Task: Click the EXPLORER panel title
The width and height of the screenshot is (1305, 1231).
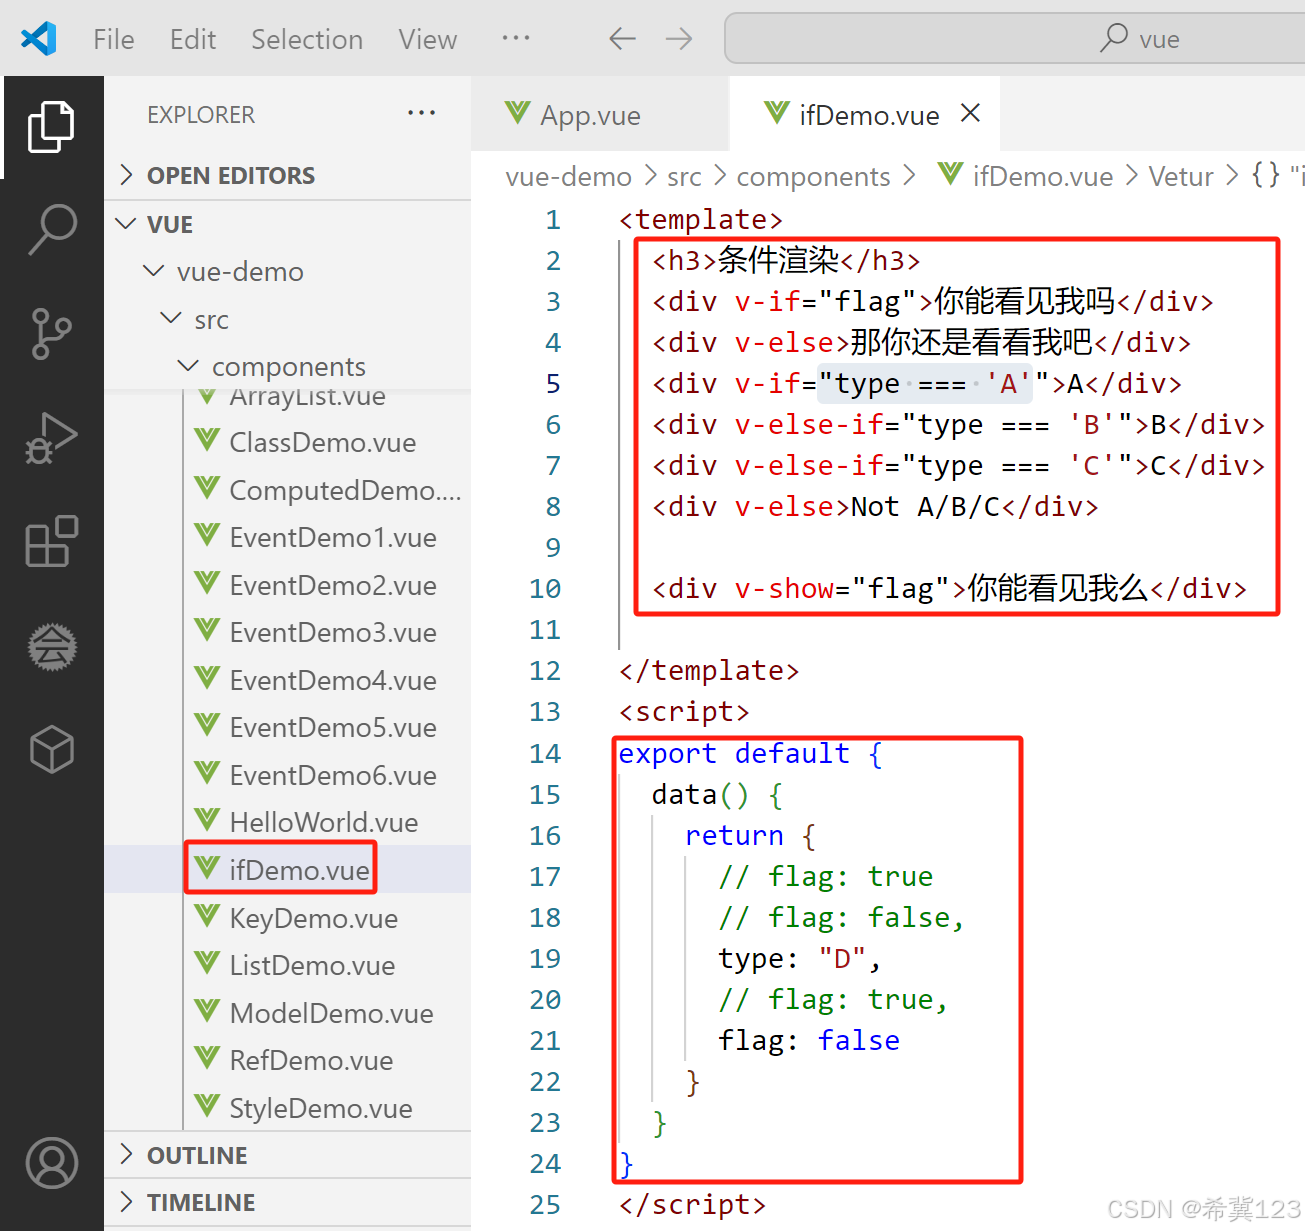Action: pos(201,115)
